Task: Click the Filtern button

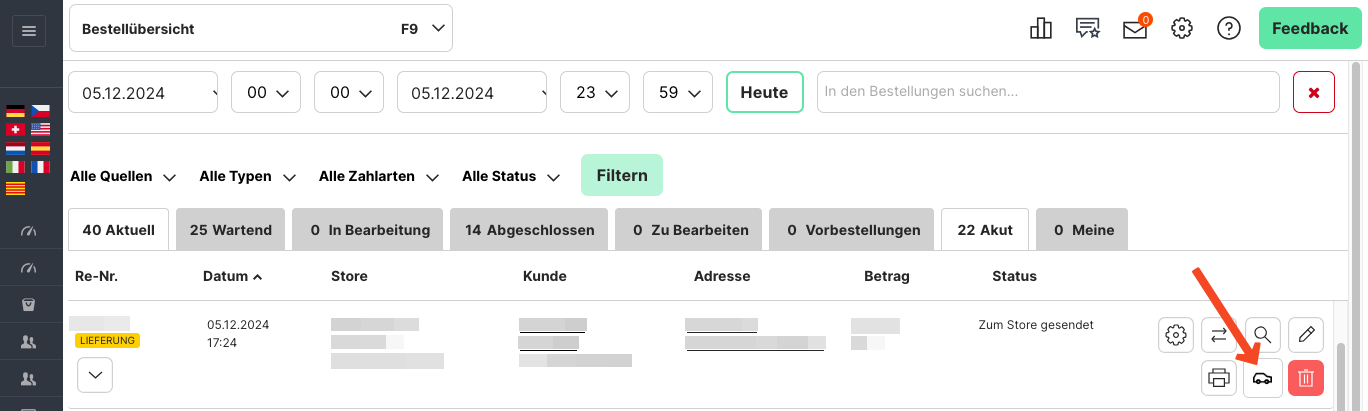Action: pyautogui.click(x=621, y=175)
